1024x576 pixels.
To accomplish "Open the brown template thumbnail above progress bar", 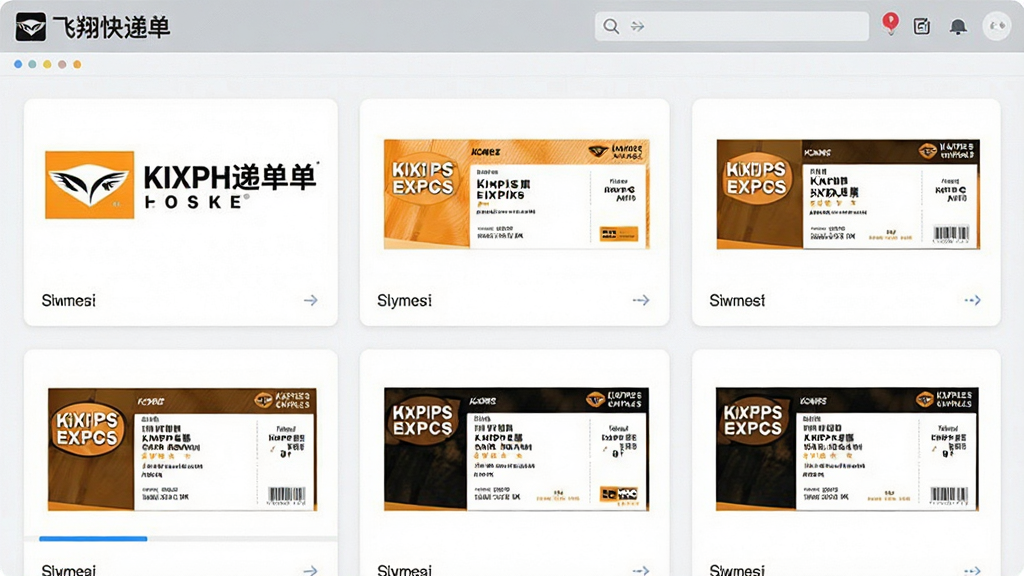I will (182, 449).
